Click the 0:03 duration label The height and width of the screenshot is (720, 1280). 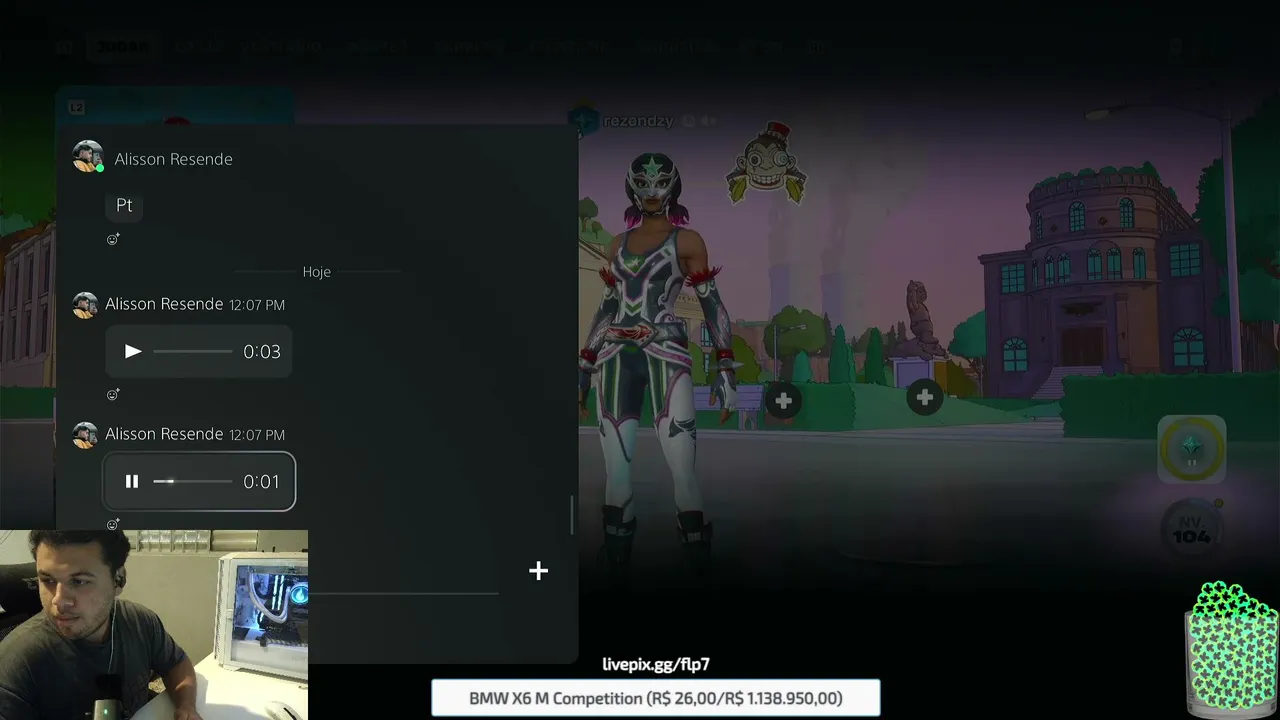pyautogui.click(x=262, y=351)
